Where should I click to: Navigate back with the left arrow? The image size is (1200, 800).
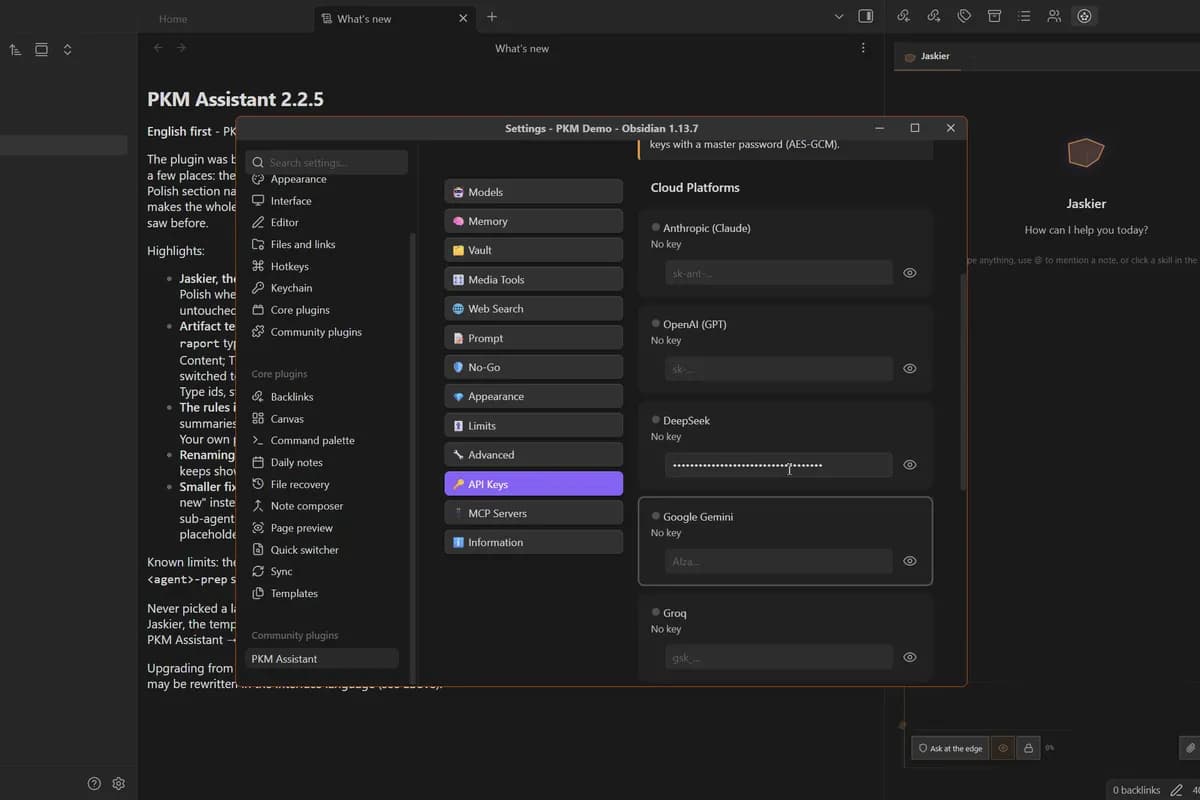[x=158, y=48]
